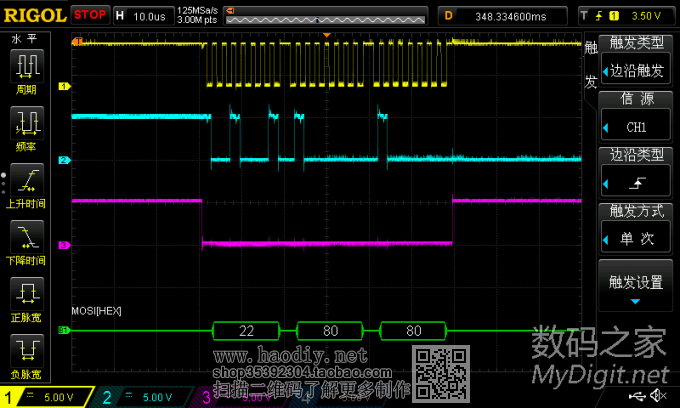
Task: Toggle the red STOP run status indicator
Action: point(91,15)
